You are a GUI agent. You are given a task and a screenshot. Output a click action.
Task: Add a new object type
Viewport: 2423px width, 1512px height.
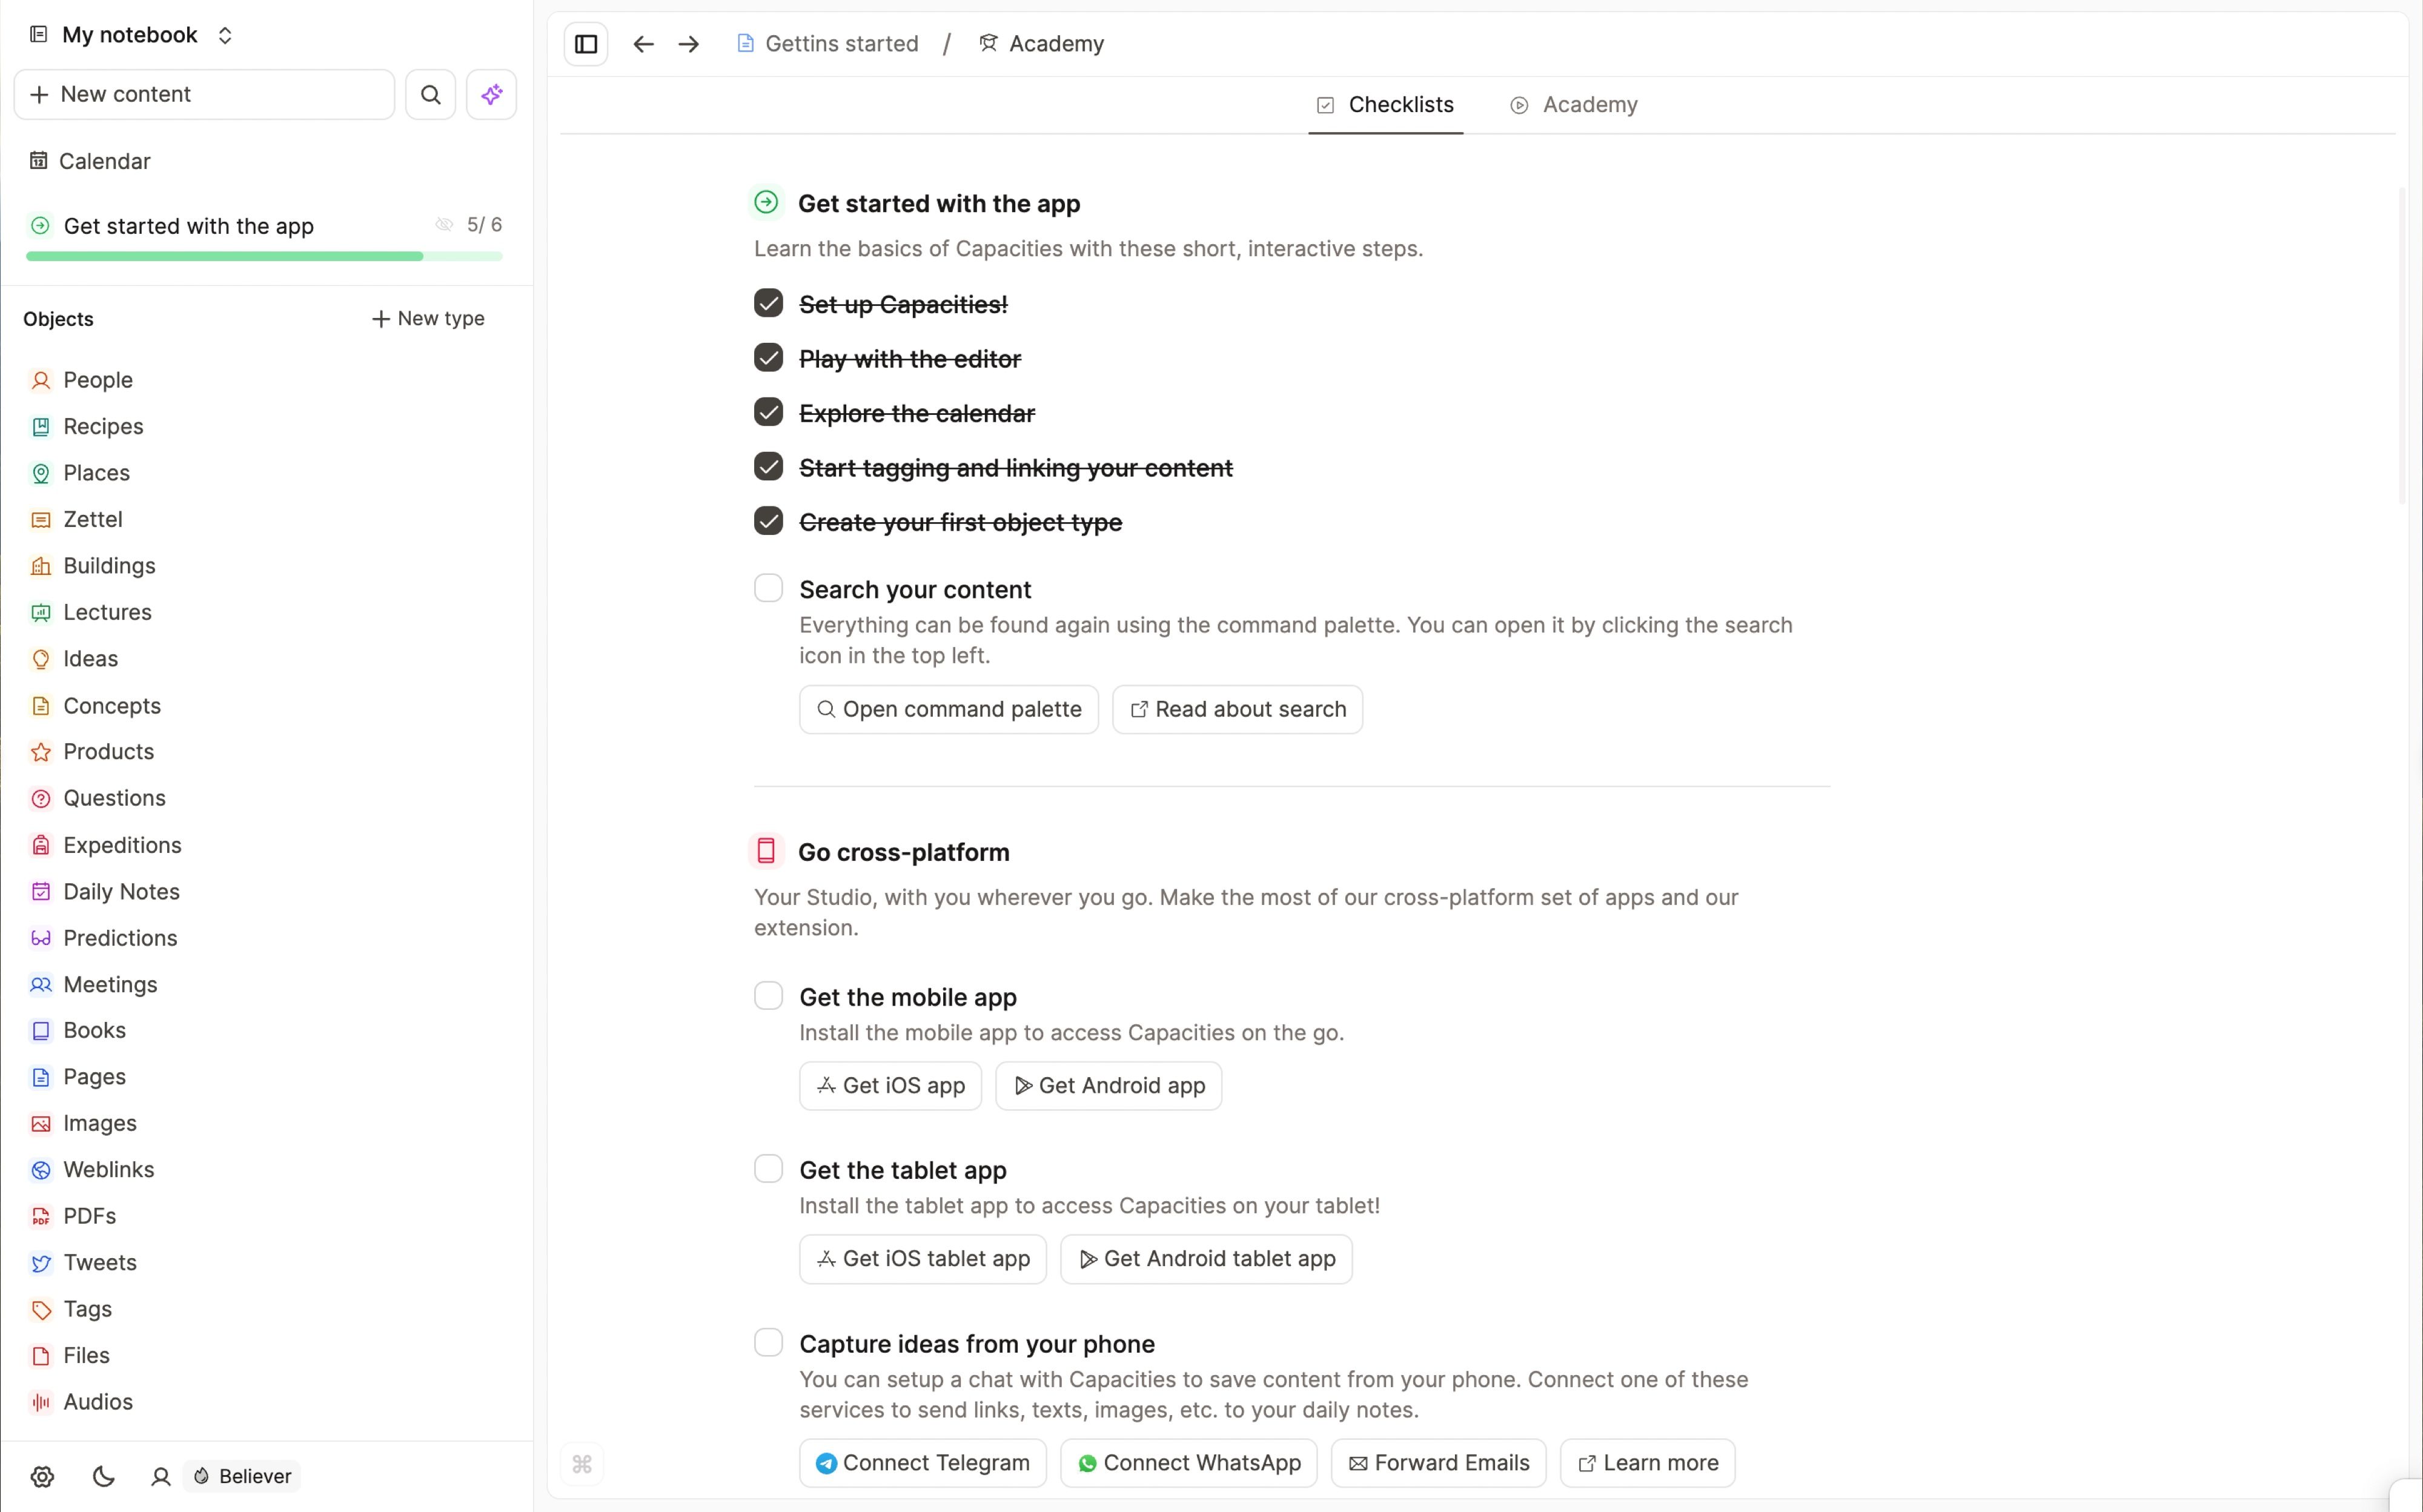[x=428, y=318]
